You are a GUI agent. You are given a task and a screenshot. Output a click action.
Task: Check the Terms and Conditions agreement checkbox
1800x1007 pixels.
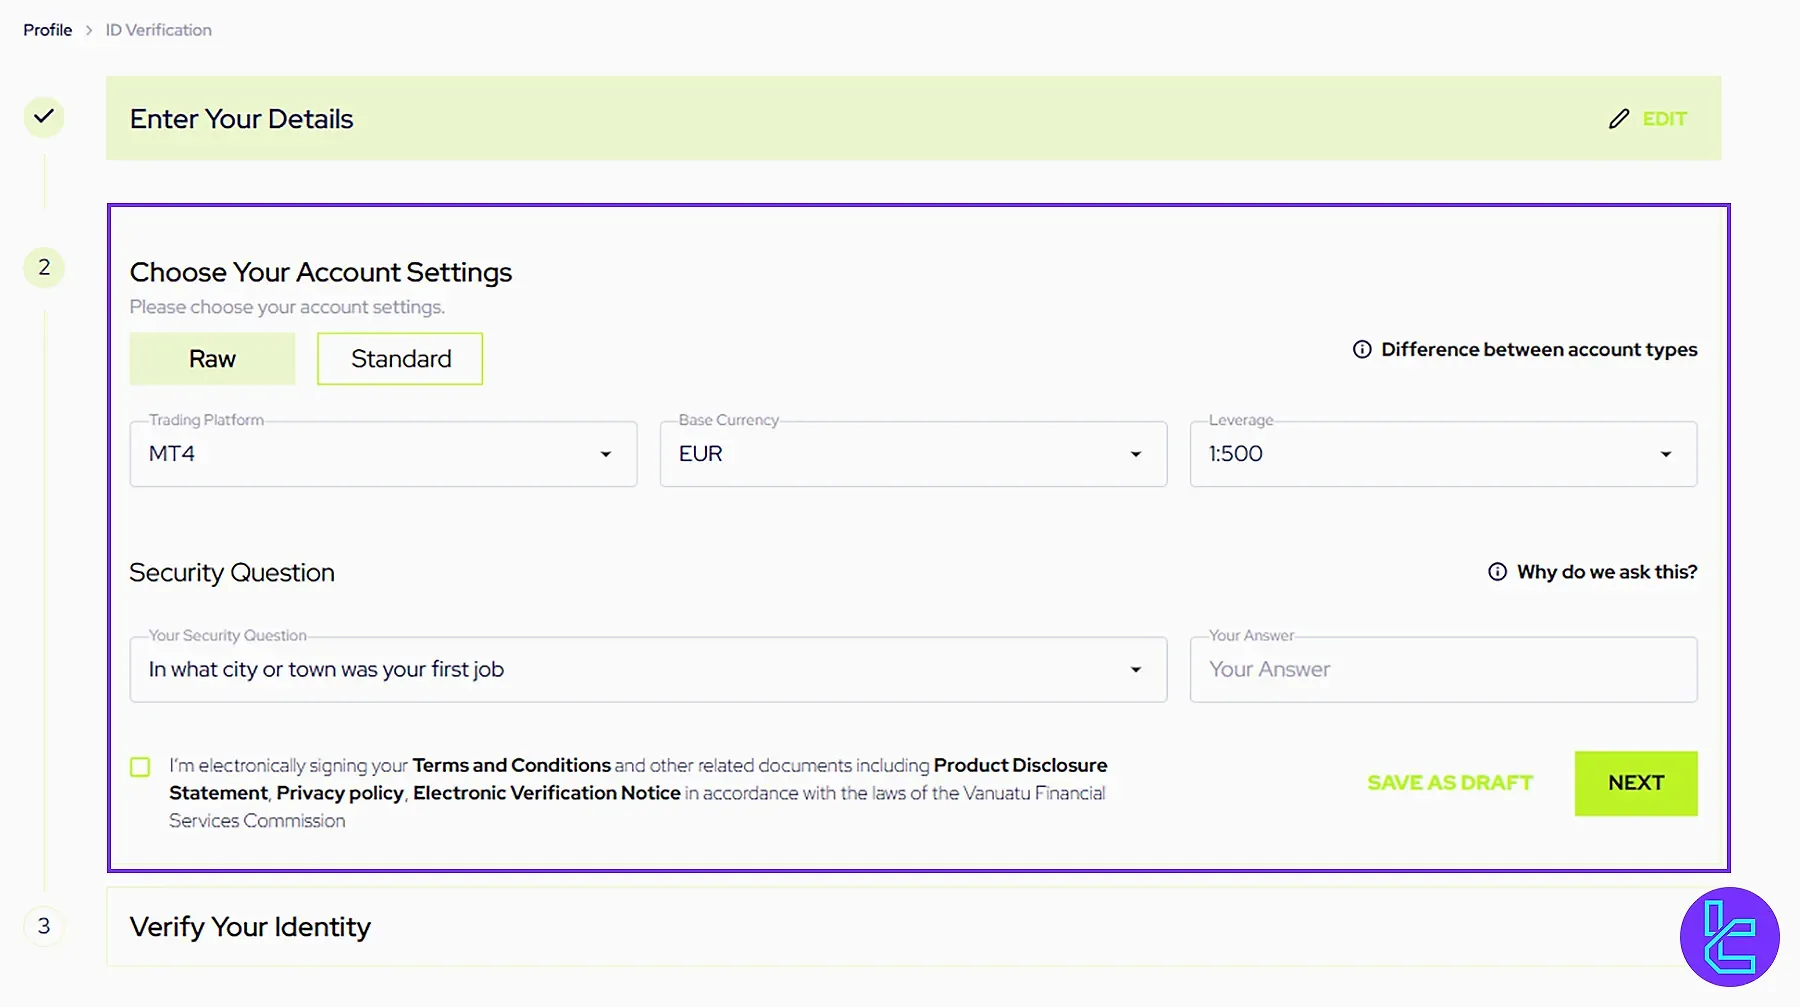(140, 766)
